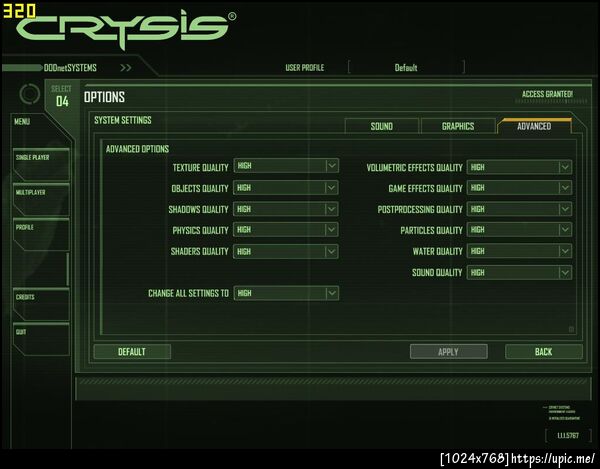Open the Single Player menu
Viewport: 600px width, 469px height.
point(41,164)
